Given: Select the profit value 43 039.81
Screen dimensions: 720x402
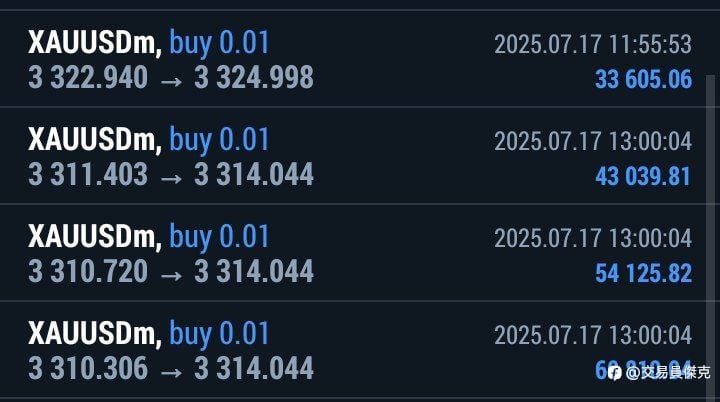Looking at the screenshot, I should click(643, 176).
